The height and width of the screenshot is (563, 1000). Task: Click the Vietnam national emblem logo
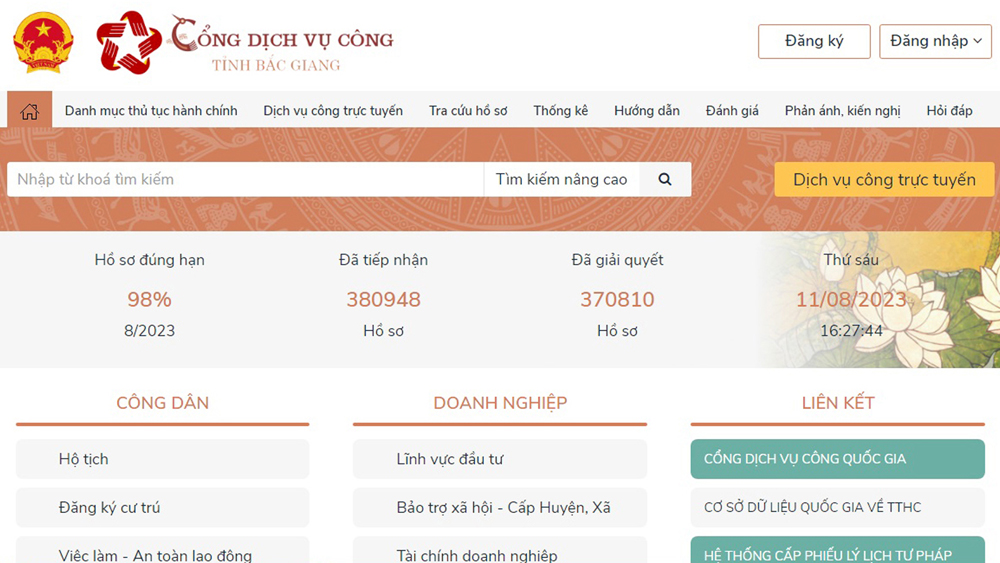pos(43,43)
